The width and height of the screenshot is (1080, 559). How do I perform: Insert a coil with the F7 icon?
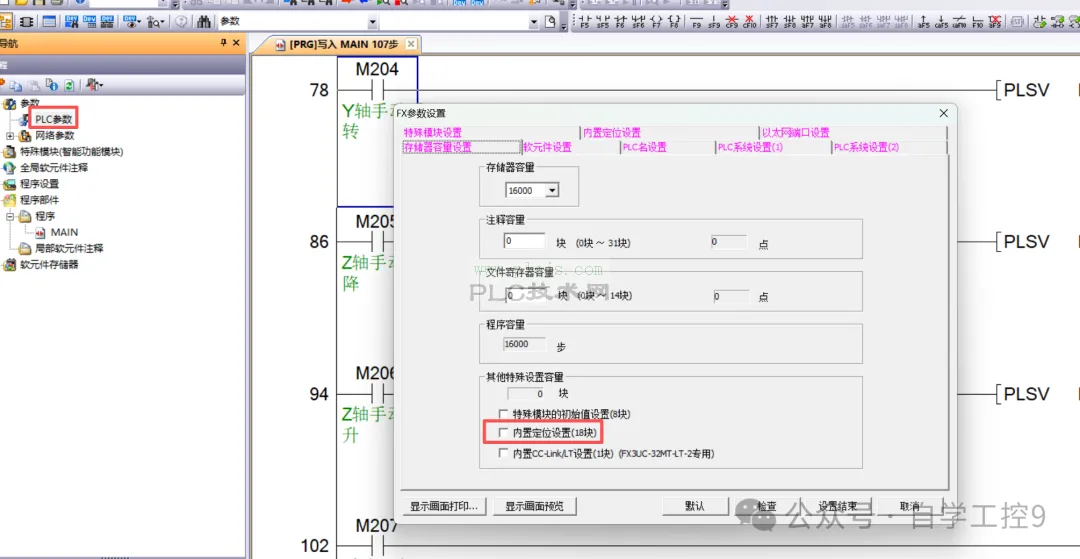(656, 21)
